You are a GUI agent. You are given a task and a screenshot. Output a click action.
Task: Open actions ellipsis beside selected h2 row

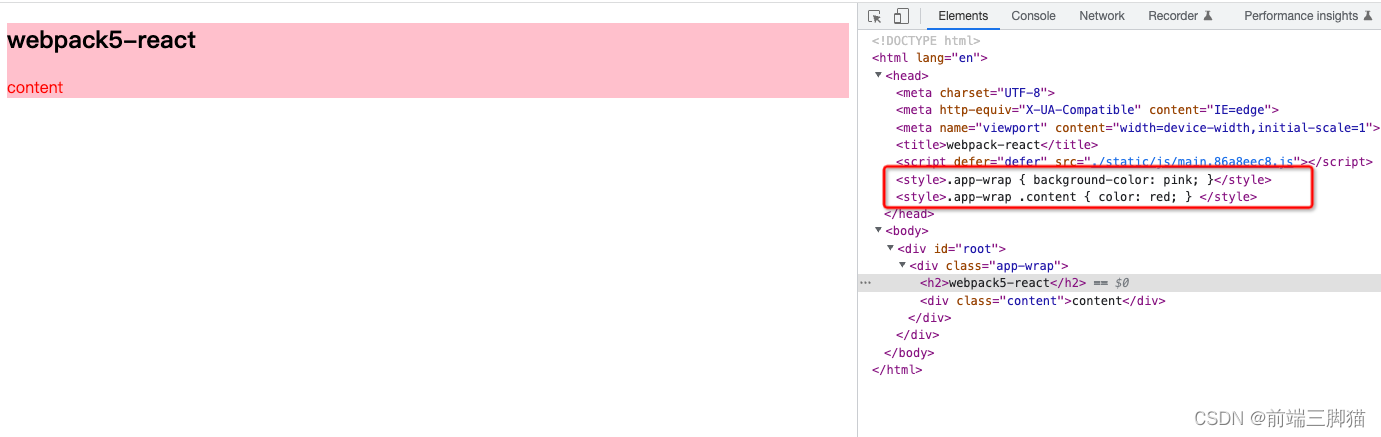click(x=865, y=283)
